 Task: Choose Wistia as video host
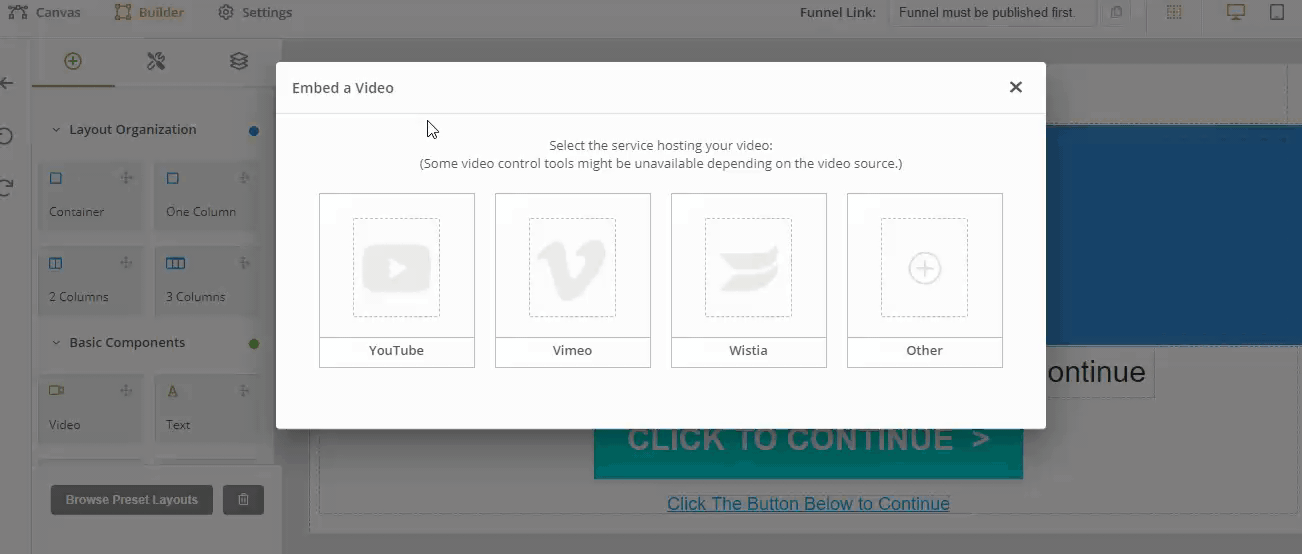[x=749, y=280]
